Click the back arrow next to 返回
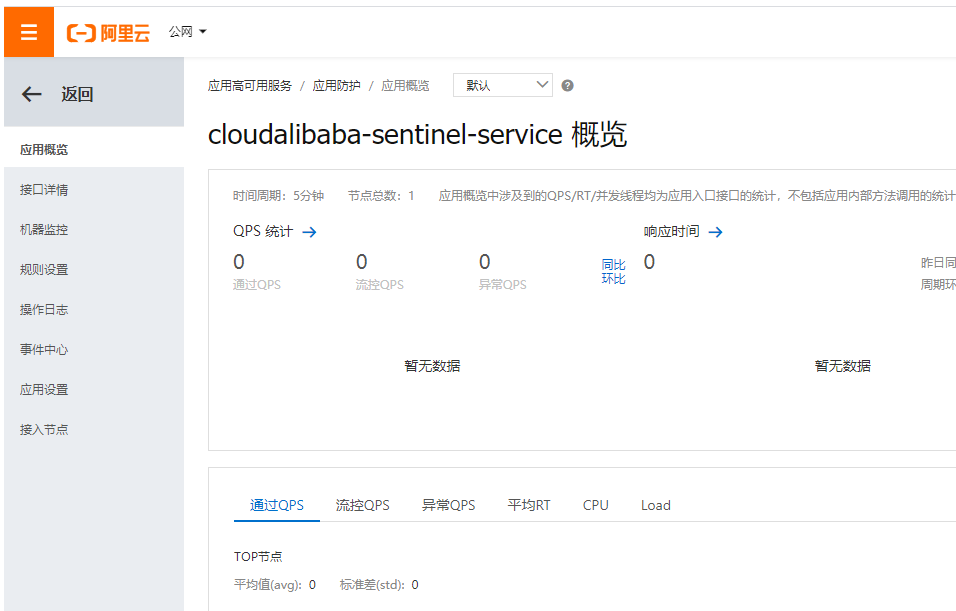The height and width of the screenshot is (611, 956). point(32,94)
